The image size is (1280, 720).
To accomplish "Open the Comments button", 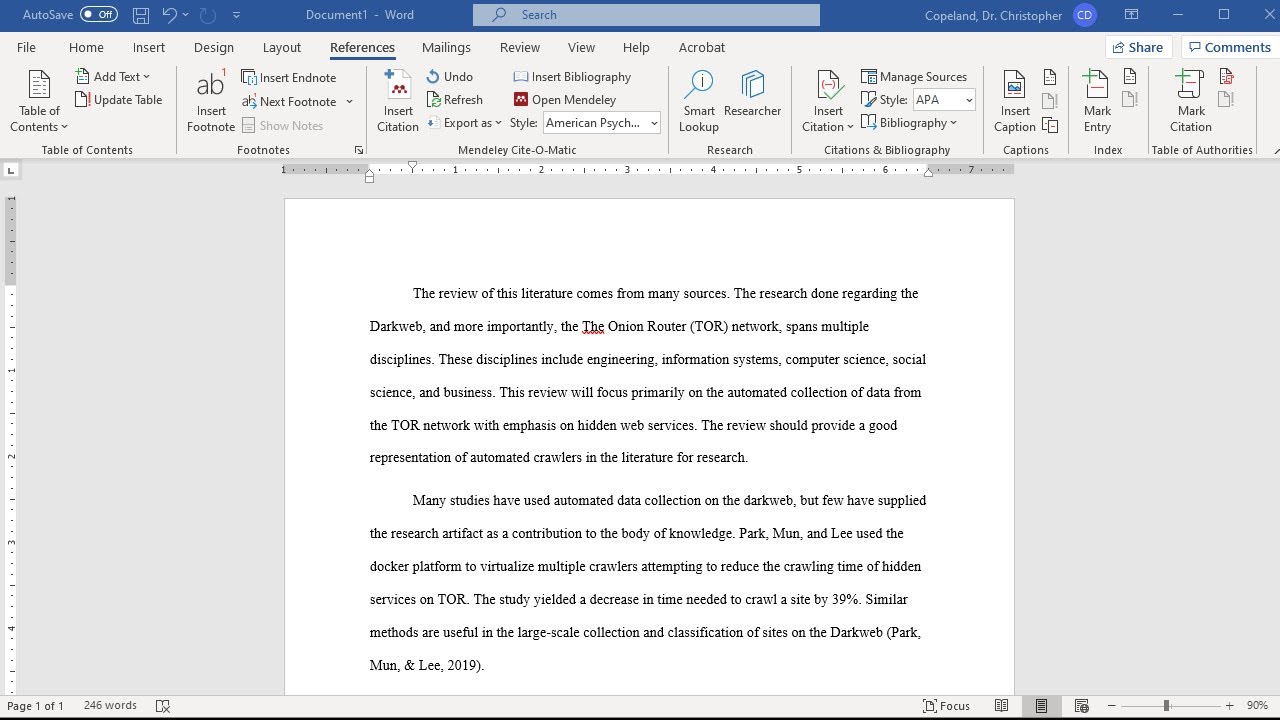I will pos(1229,47).
